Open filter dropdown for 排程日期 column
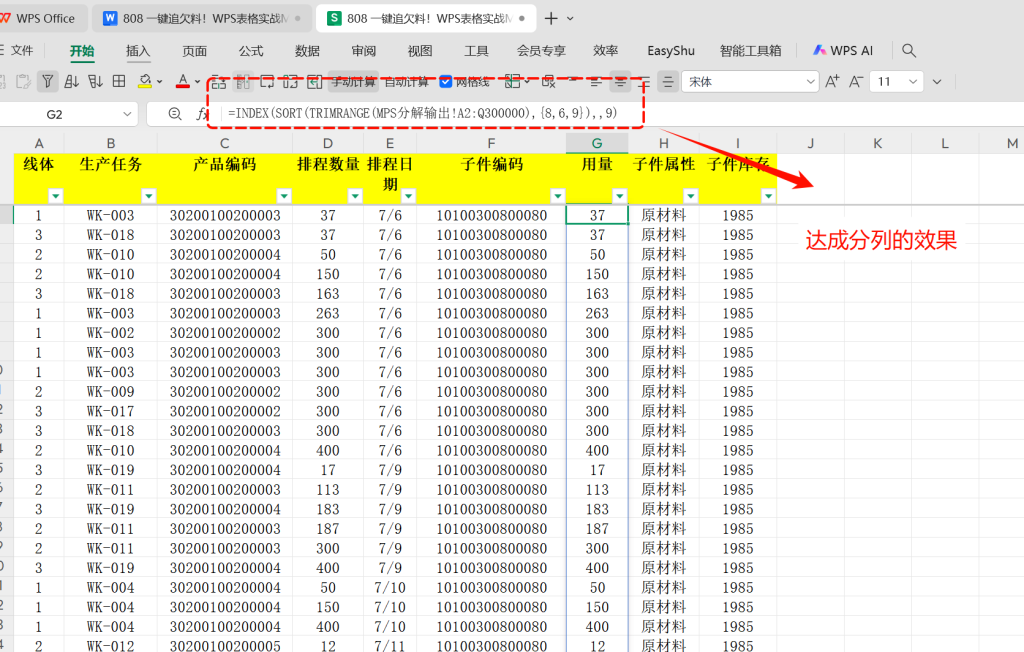 click(409, 195)
